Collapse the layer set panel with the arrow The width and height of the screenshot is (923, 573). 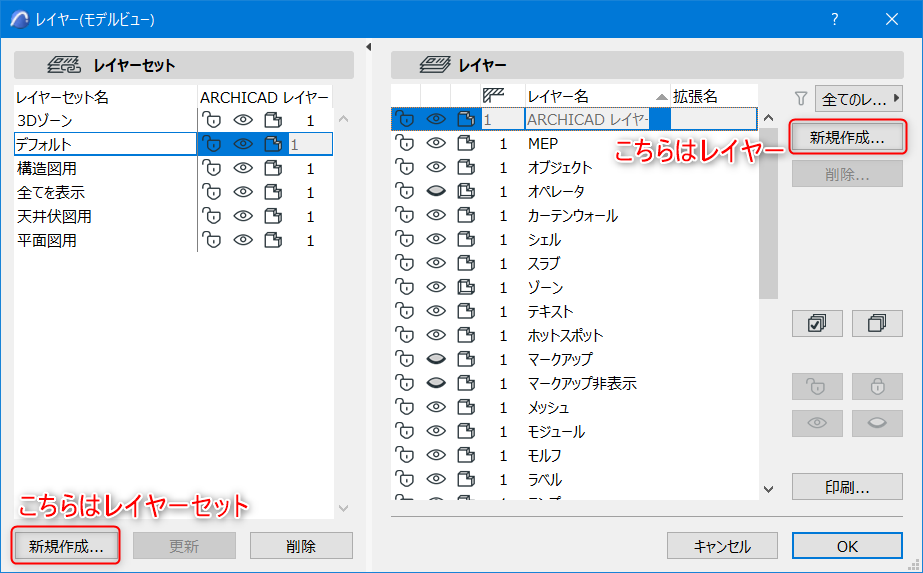coord(368,47)
